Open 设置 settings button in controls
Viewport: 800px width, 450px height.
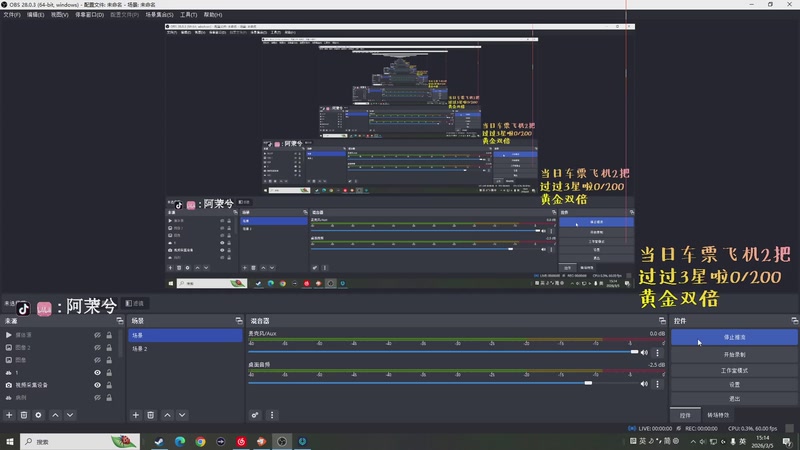coord(734,384)
